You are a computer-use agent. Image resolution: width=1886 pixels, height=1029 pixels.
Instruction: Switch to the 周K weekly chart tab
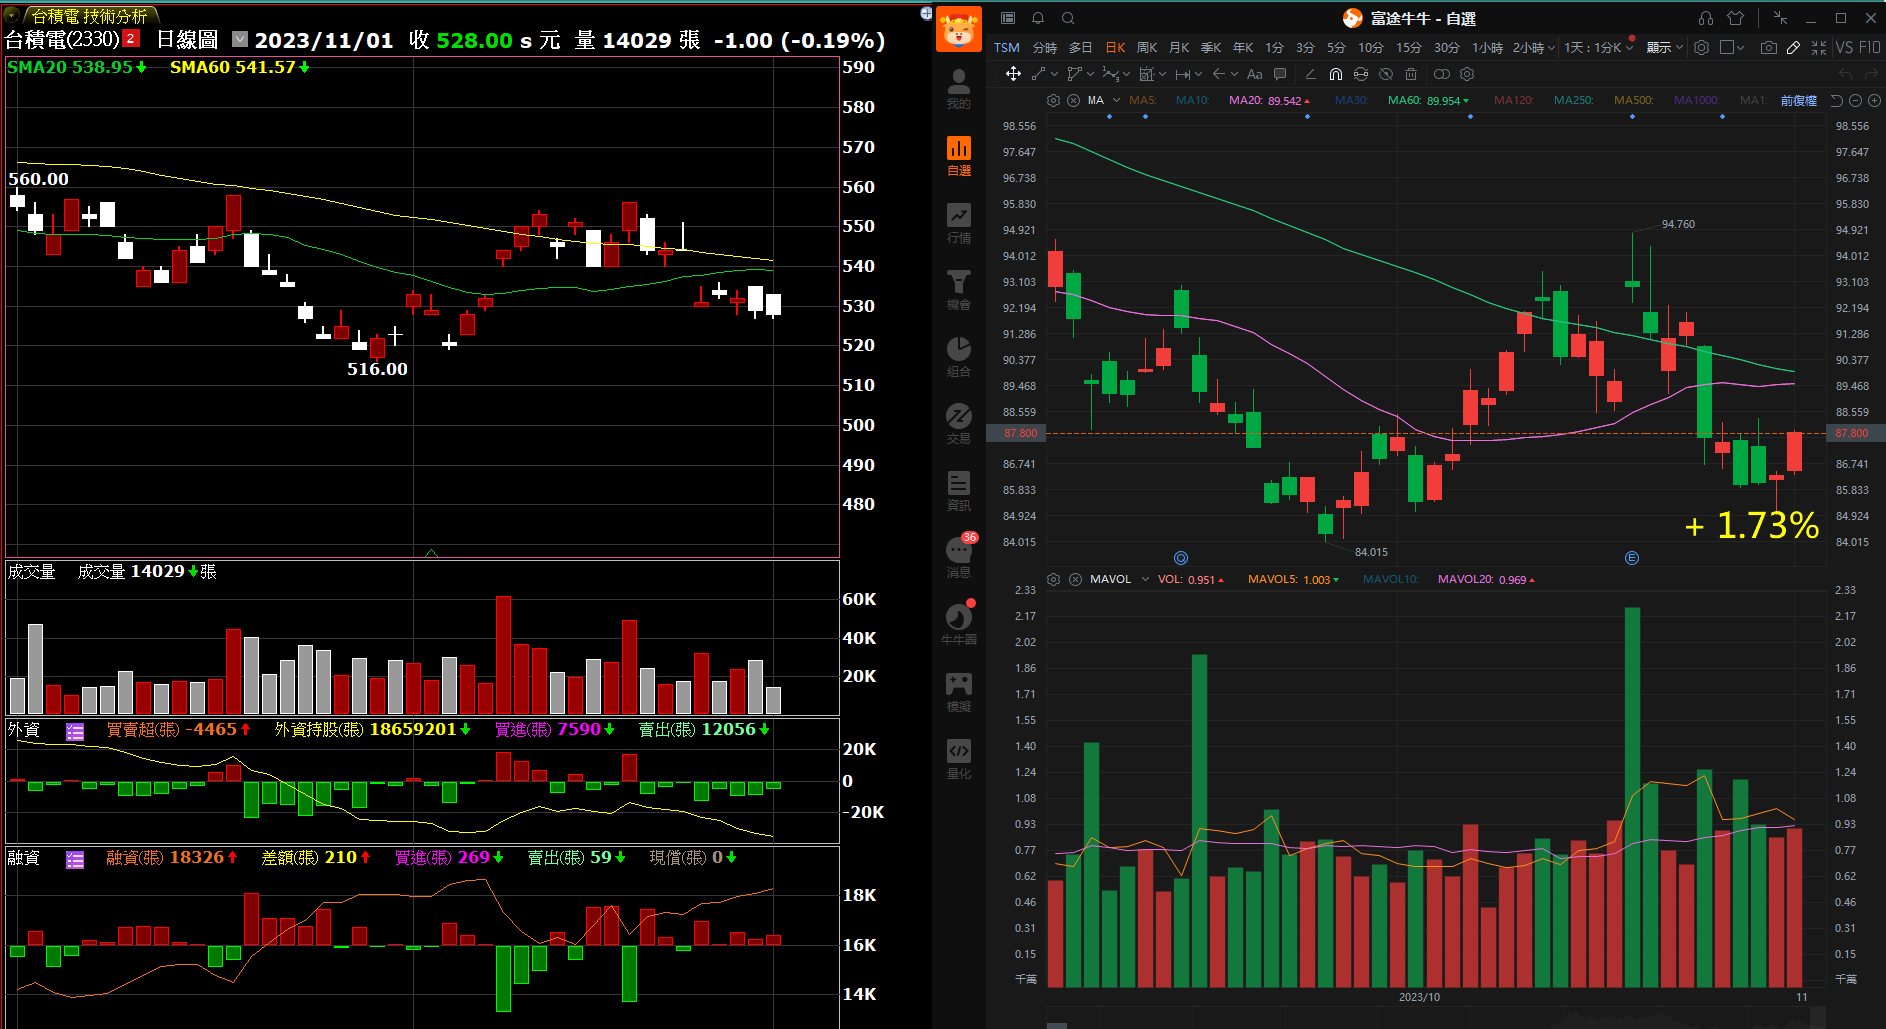tap(1147, 47)
